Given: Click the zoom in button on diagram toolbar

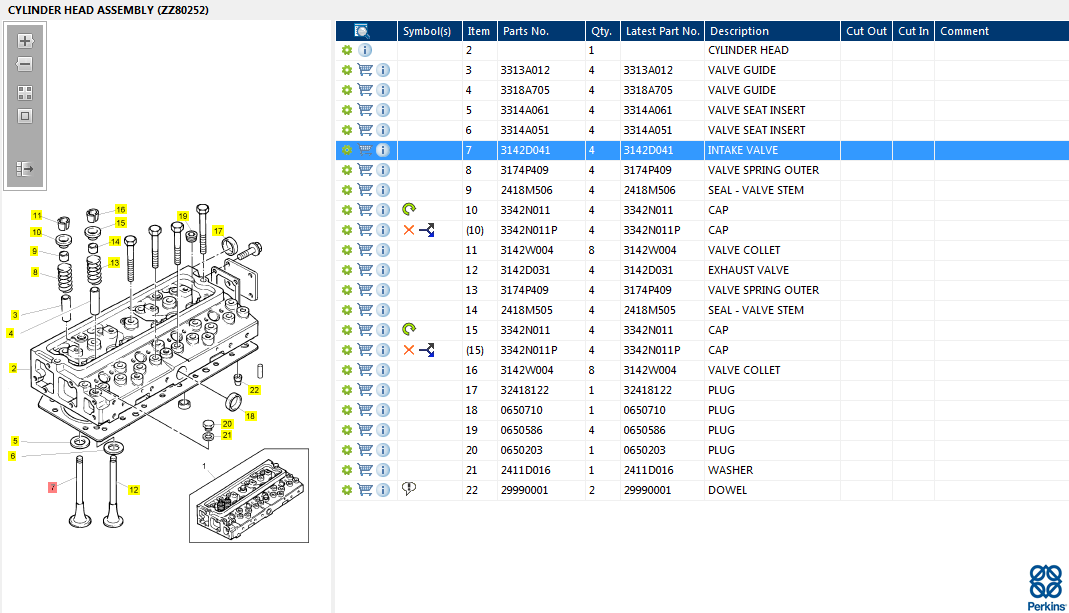Looking at the screenshot, I should pos(25,41).
